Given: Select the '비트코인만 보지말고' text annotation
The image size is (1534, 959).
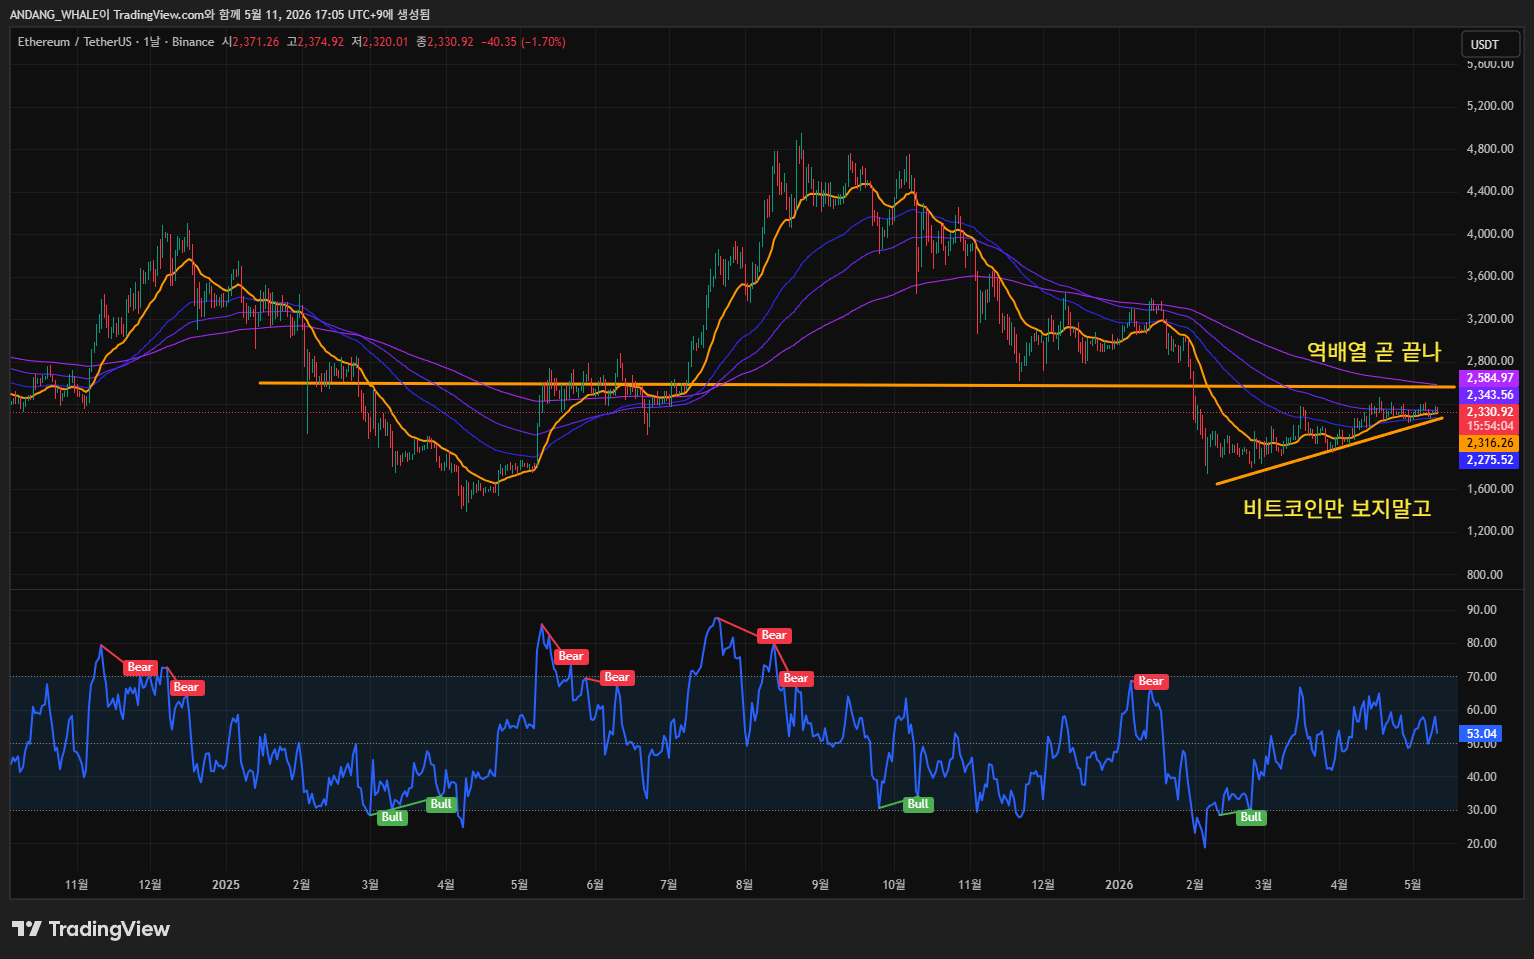Looking at the screenshot, I should click(x=1337, y=508).
